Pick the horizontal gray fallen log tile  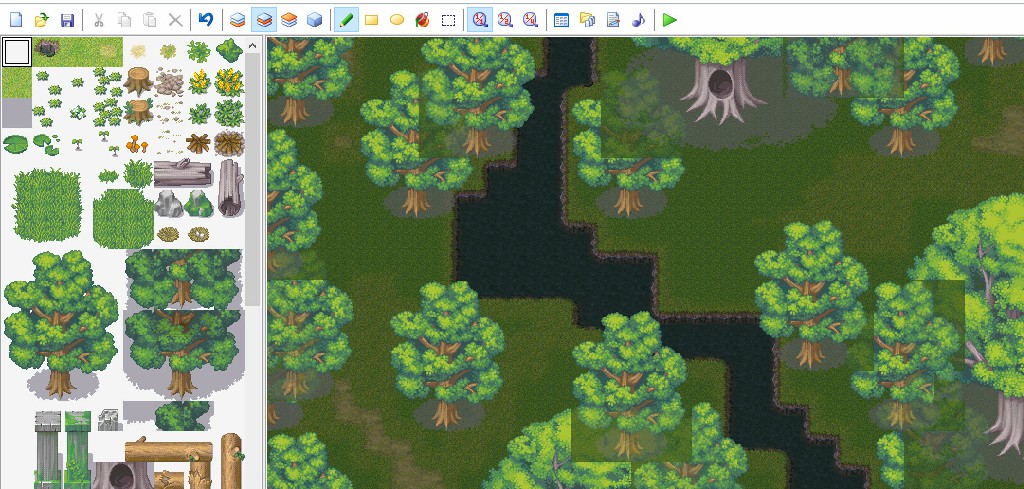[x=183, y=173]
